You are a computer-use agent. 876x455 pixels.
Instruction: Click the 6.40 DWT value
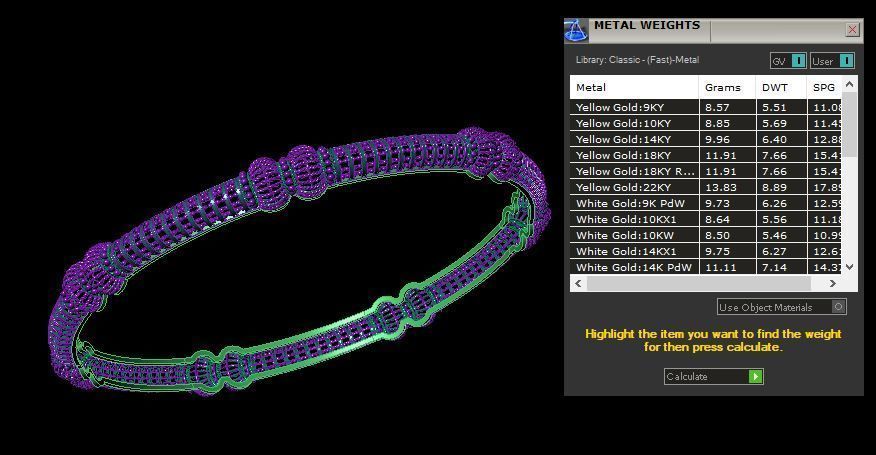(774, 139)
